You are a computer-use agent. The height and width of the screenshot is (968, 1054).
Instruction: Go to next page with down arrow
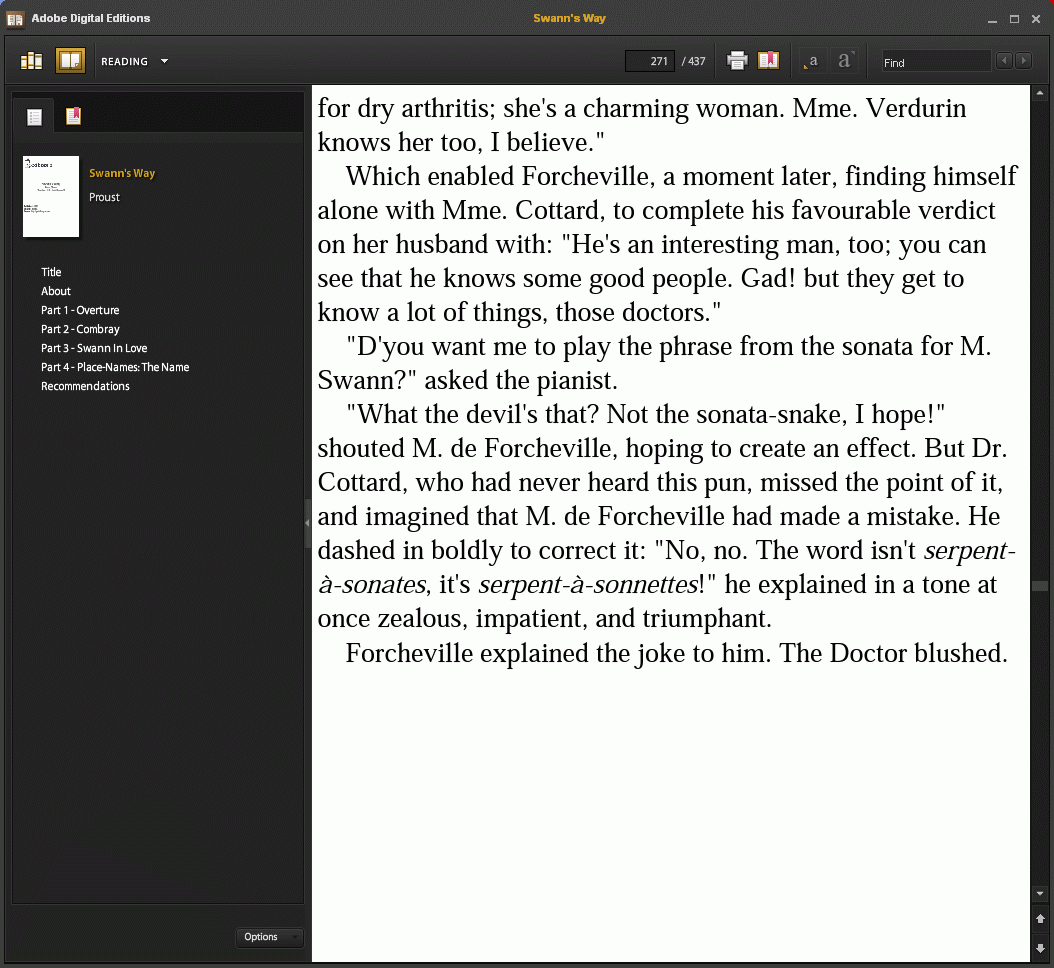point(1040,948)
